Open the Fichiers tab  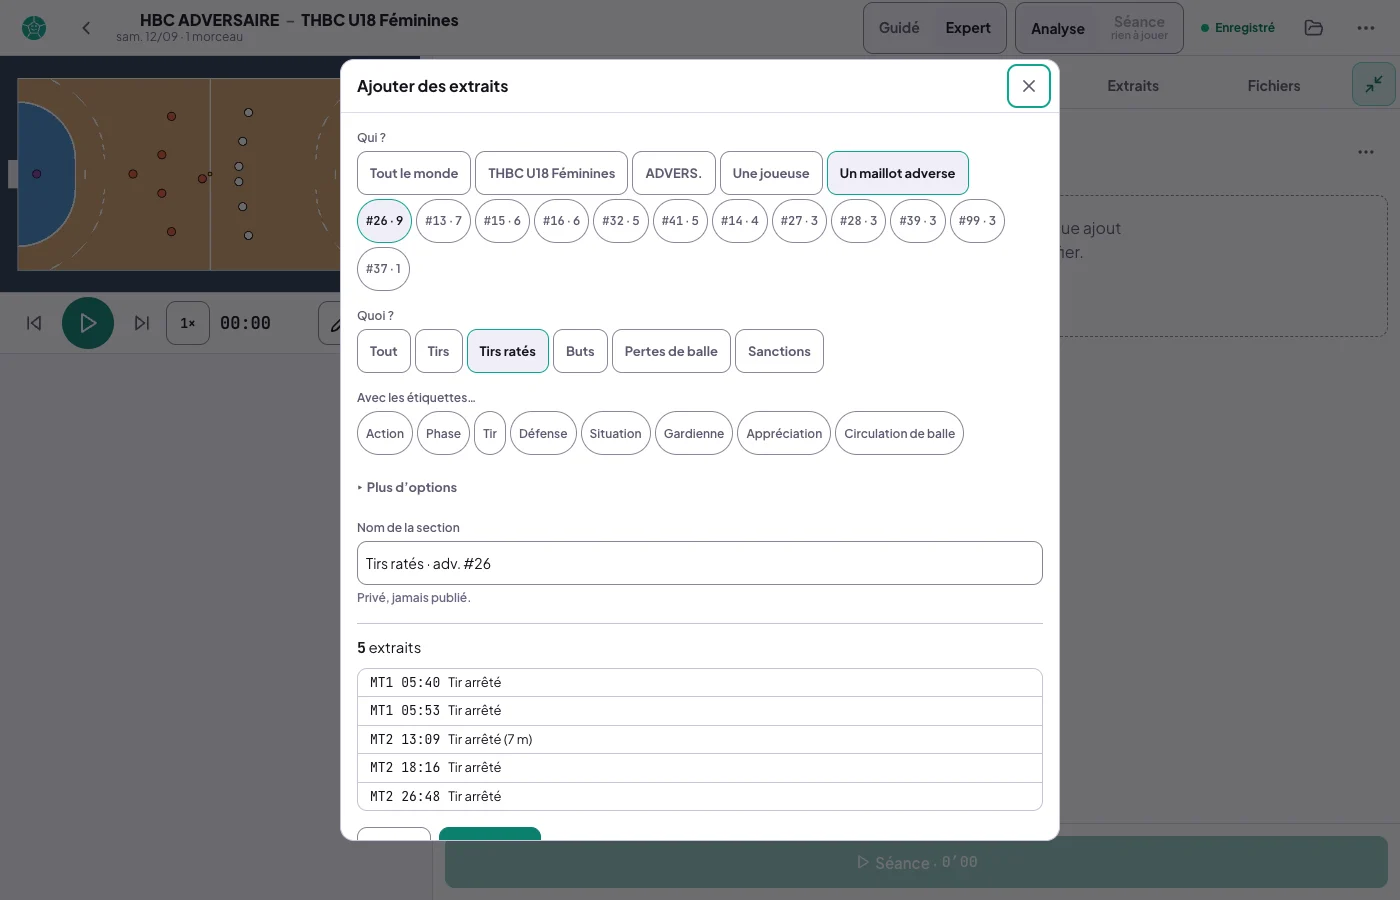pos(1274,86)
